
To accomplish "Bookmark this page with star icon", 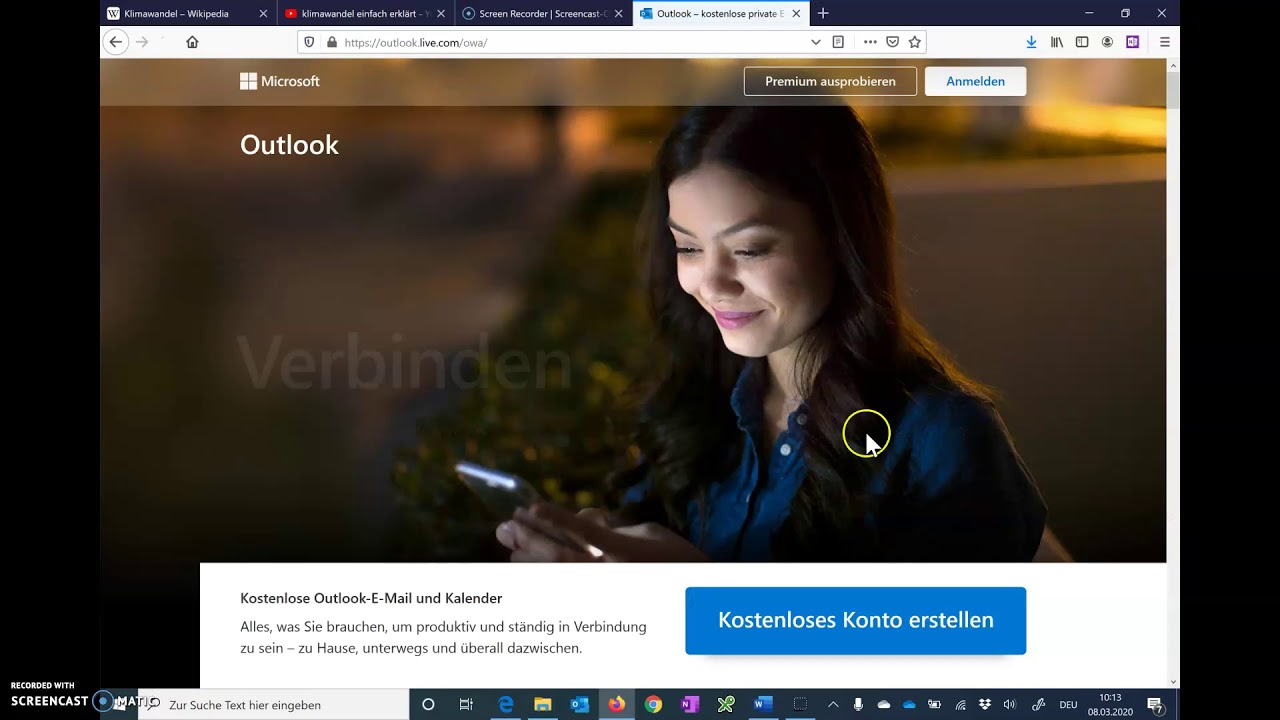I will [x=914, y=42].
